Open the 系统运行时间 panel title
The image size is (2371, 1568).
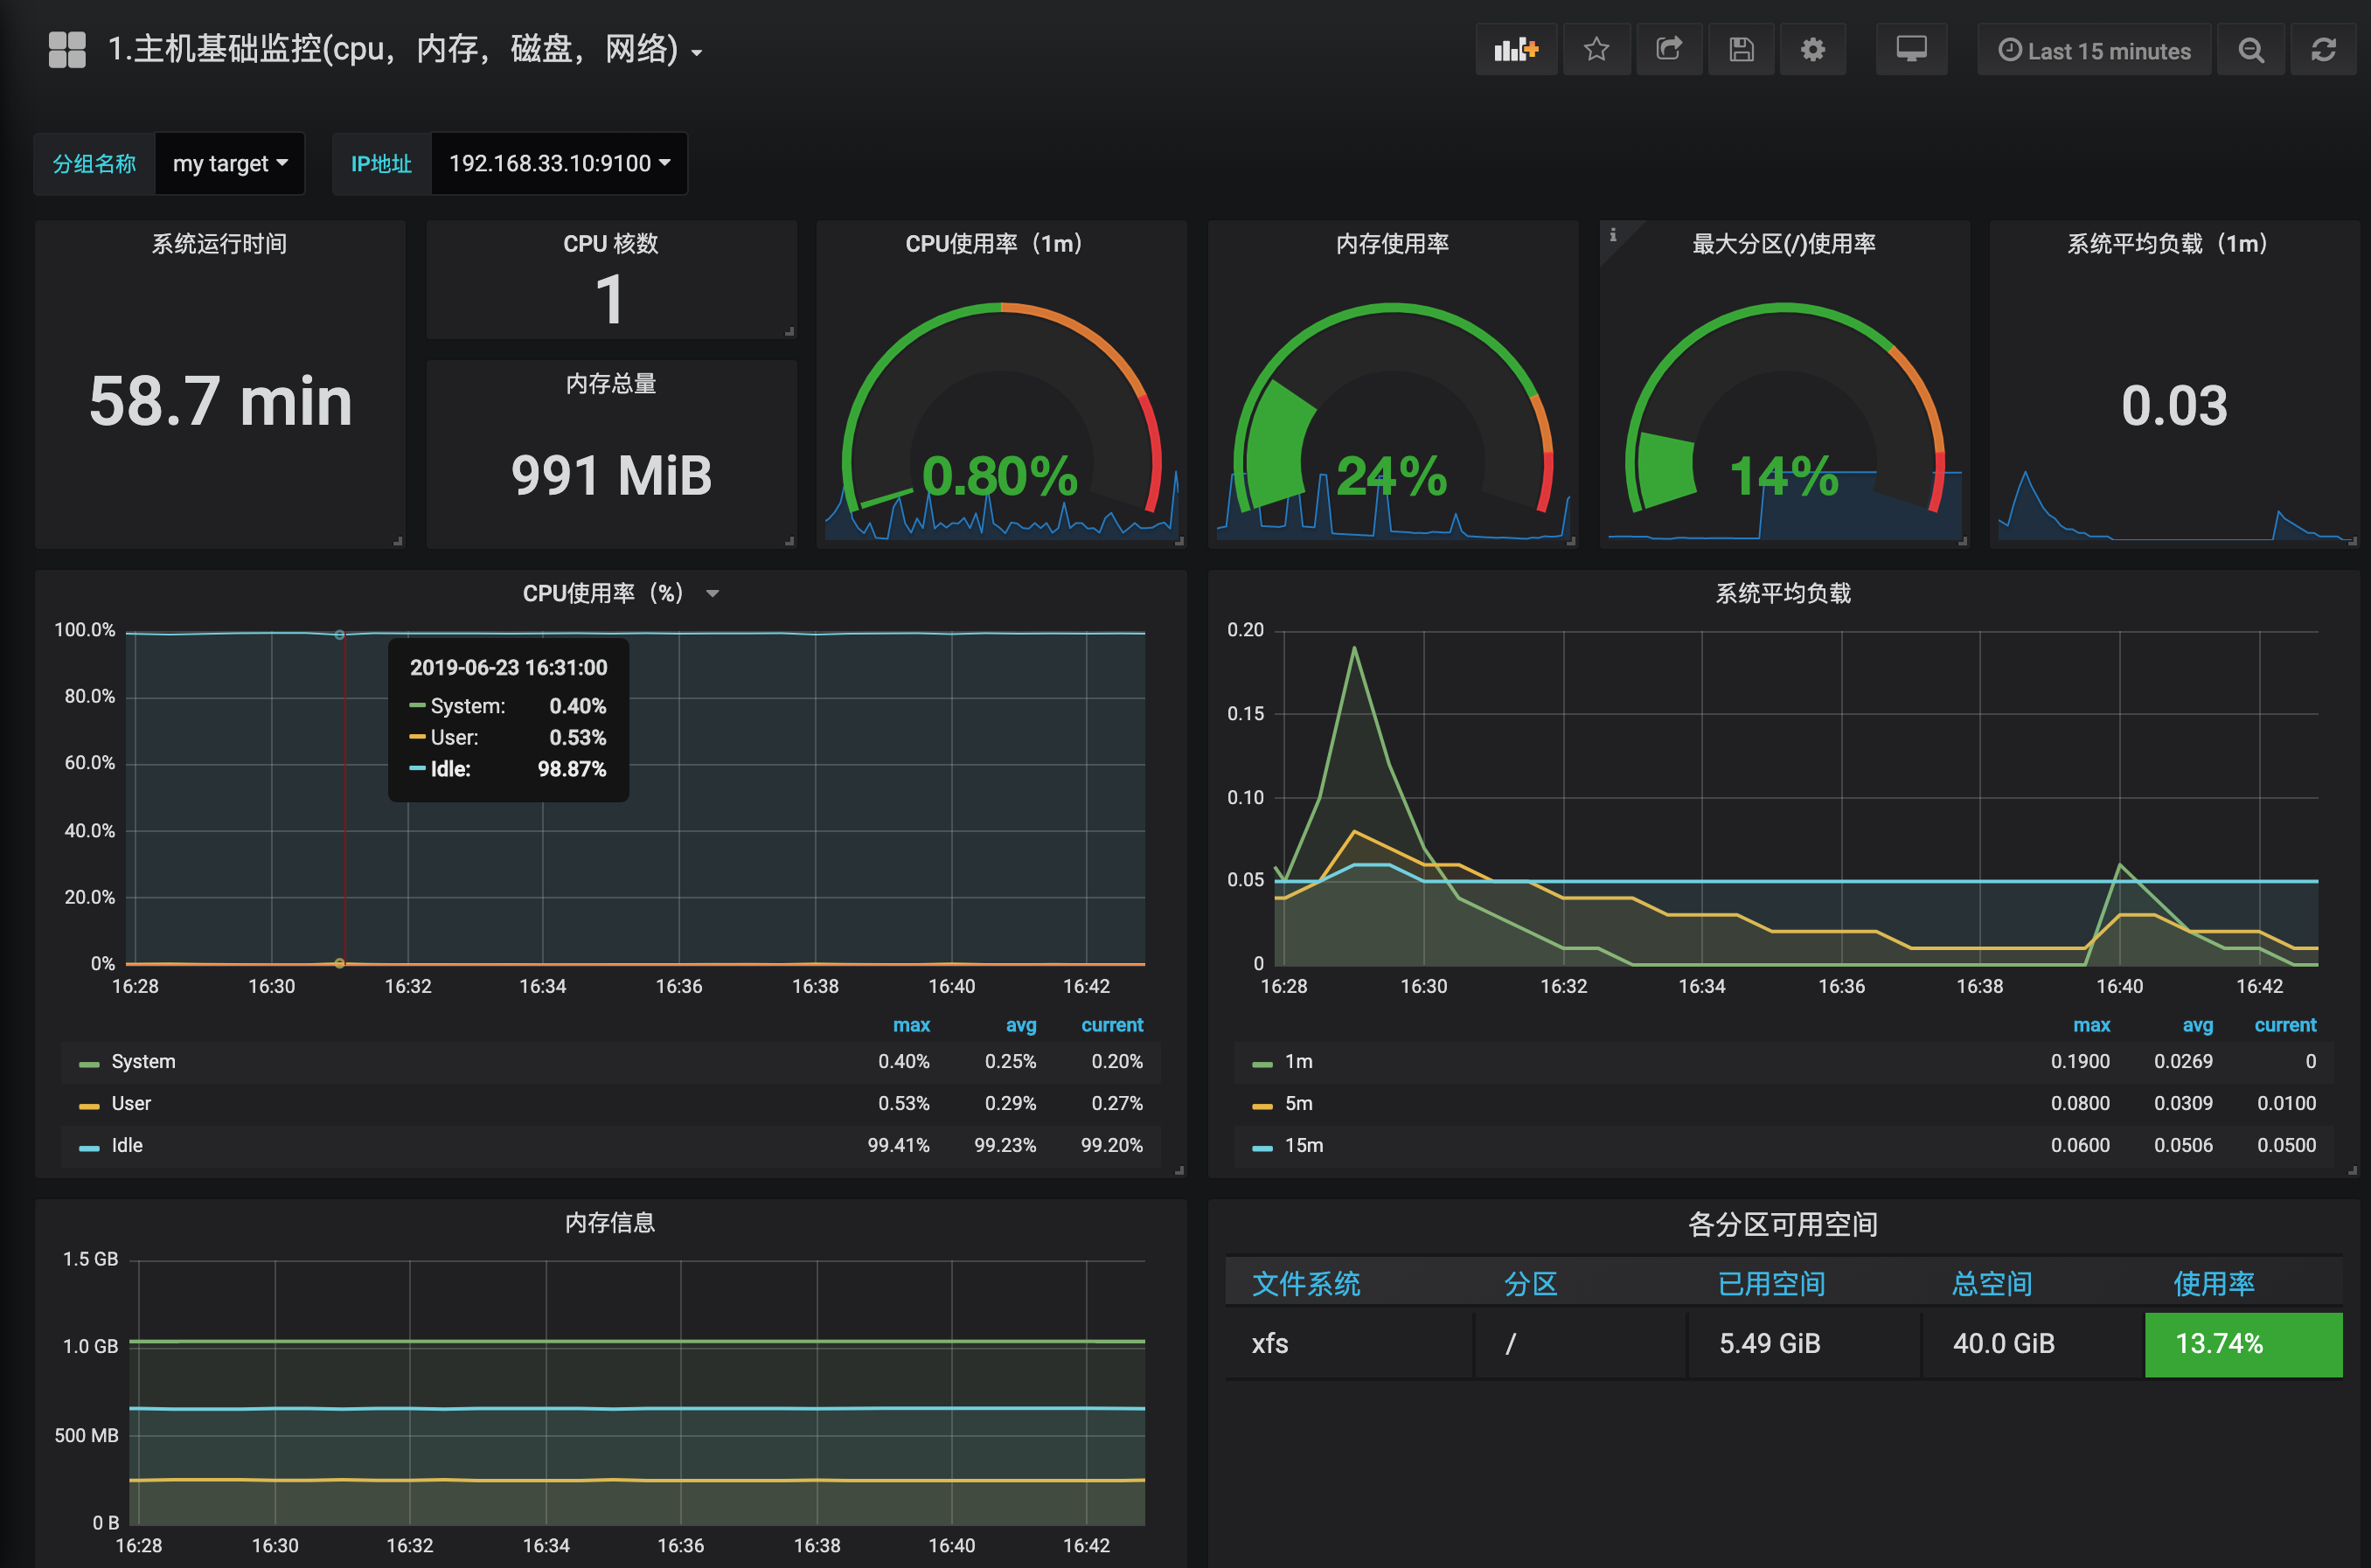[x=219, y=244]
